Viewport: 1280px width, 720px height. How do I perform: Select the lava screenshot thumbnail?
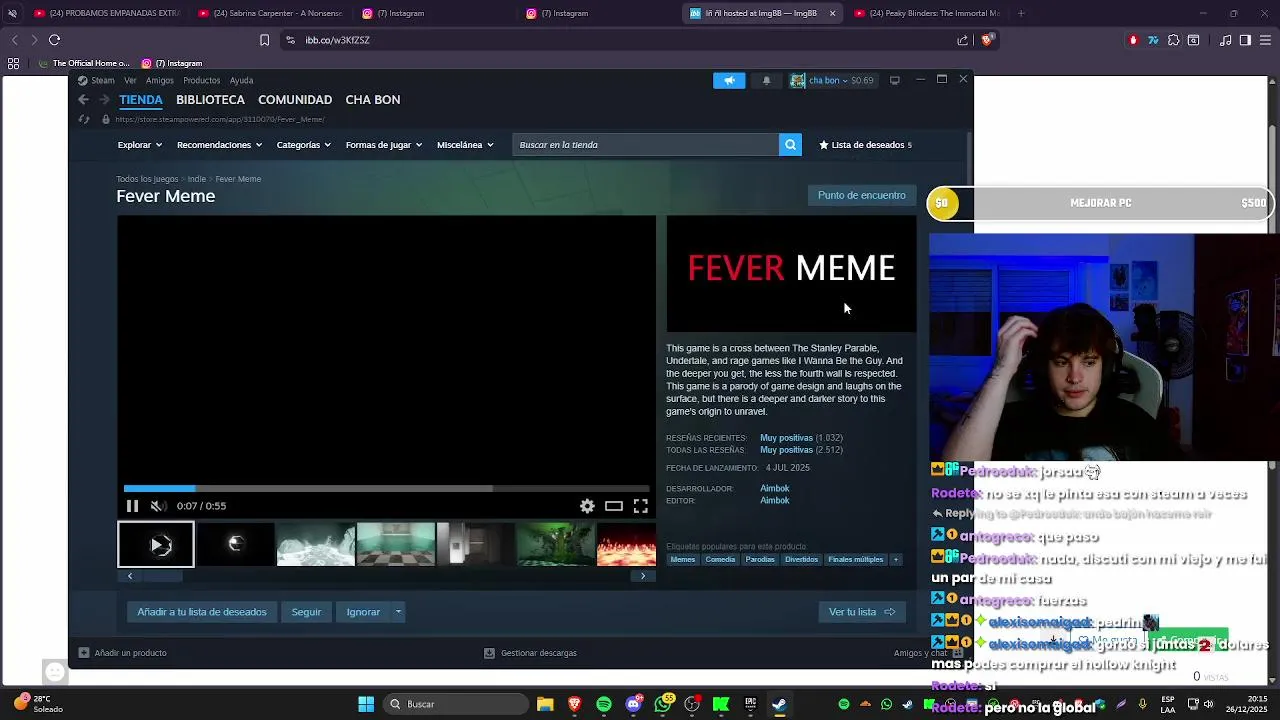(626, 545)
